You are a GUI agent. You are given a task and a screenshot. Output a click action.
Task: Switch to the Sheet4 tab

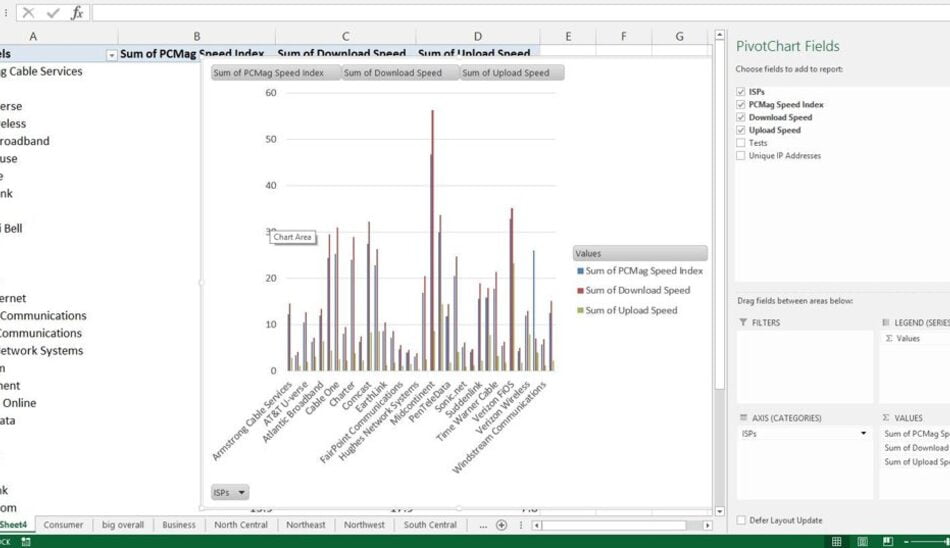[x=16, y=524]
